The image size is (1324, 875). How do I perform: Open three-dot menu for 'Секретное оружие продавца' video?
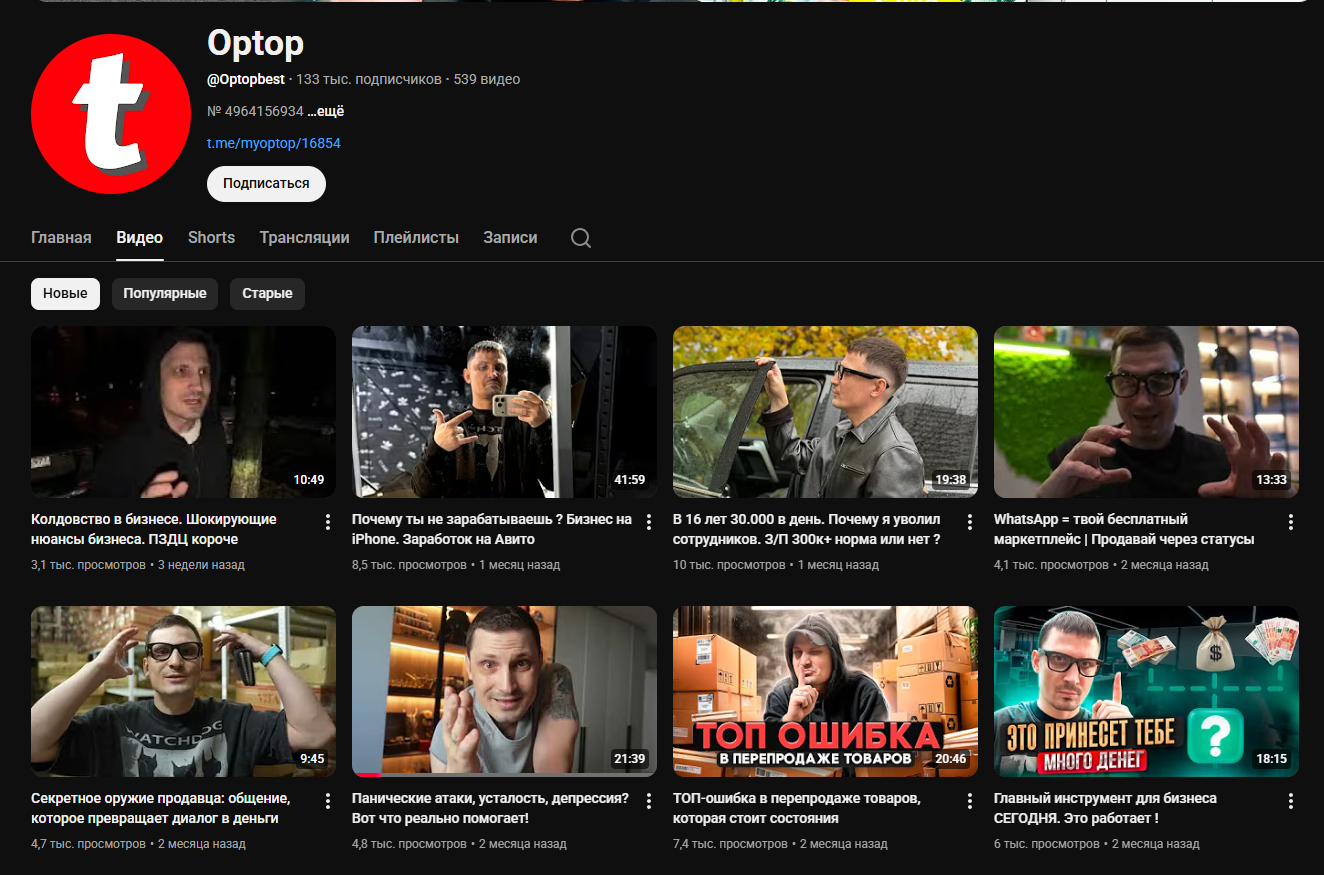coord(327,801)
